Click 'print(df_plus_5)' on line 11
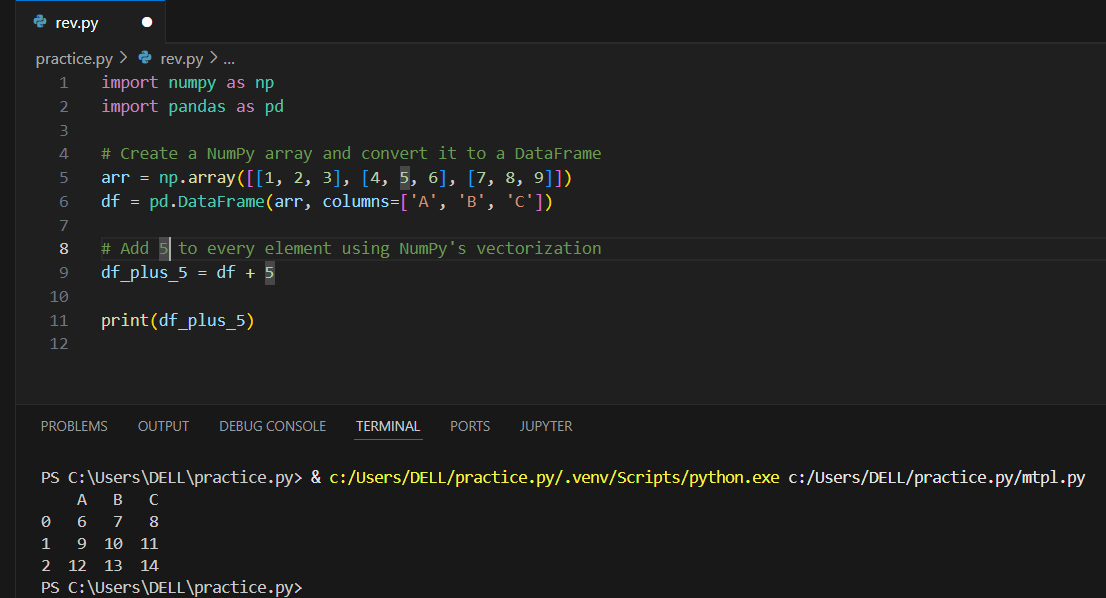Screen dimensions: 1106x598 178,321
